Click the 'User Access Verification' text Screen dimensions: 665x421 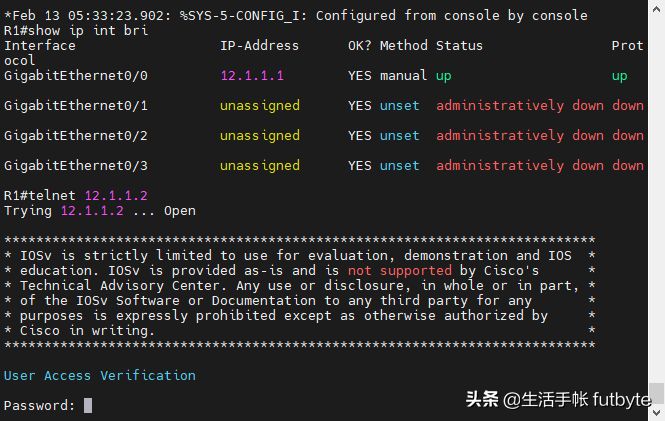pos(100,375)
